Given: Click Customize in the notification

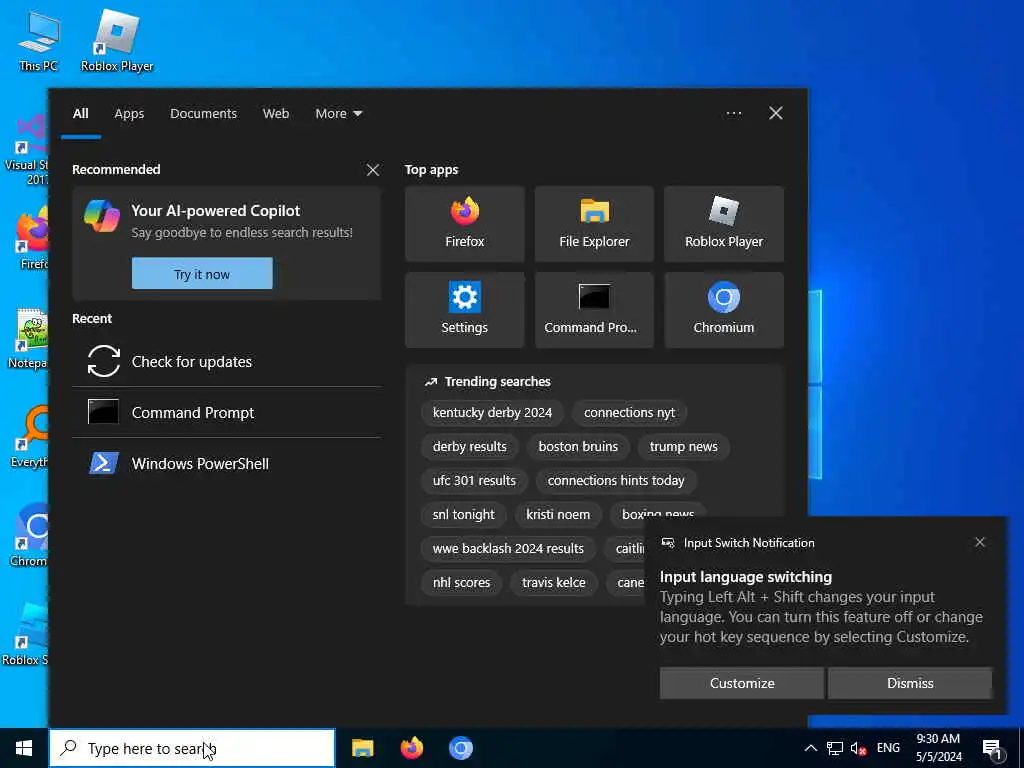Looking at the screenshot, I should 742,683.
